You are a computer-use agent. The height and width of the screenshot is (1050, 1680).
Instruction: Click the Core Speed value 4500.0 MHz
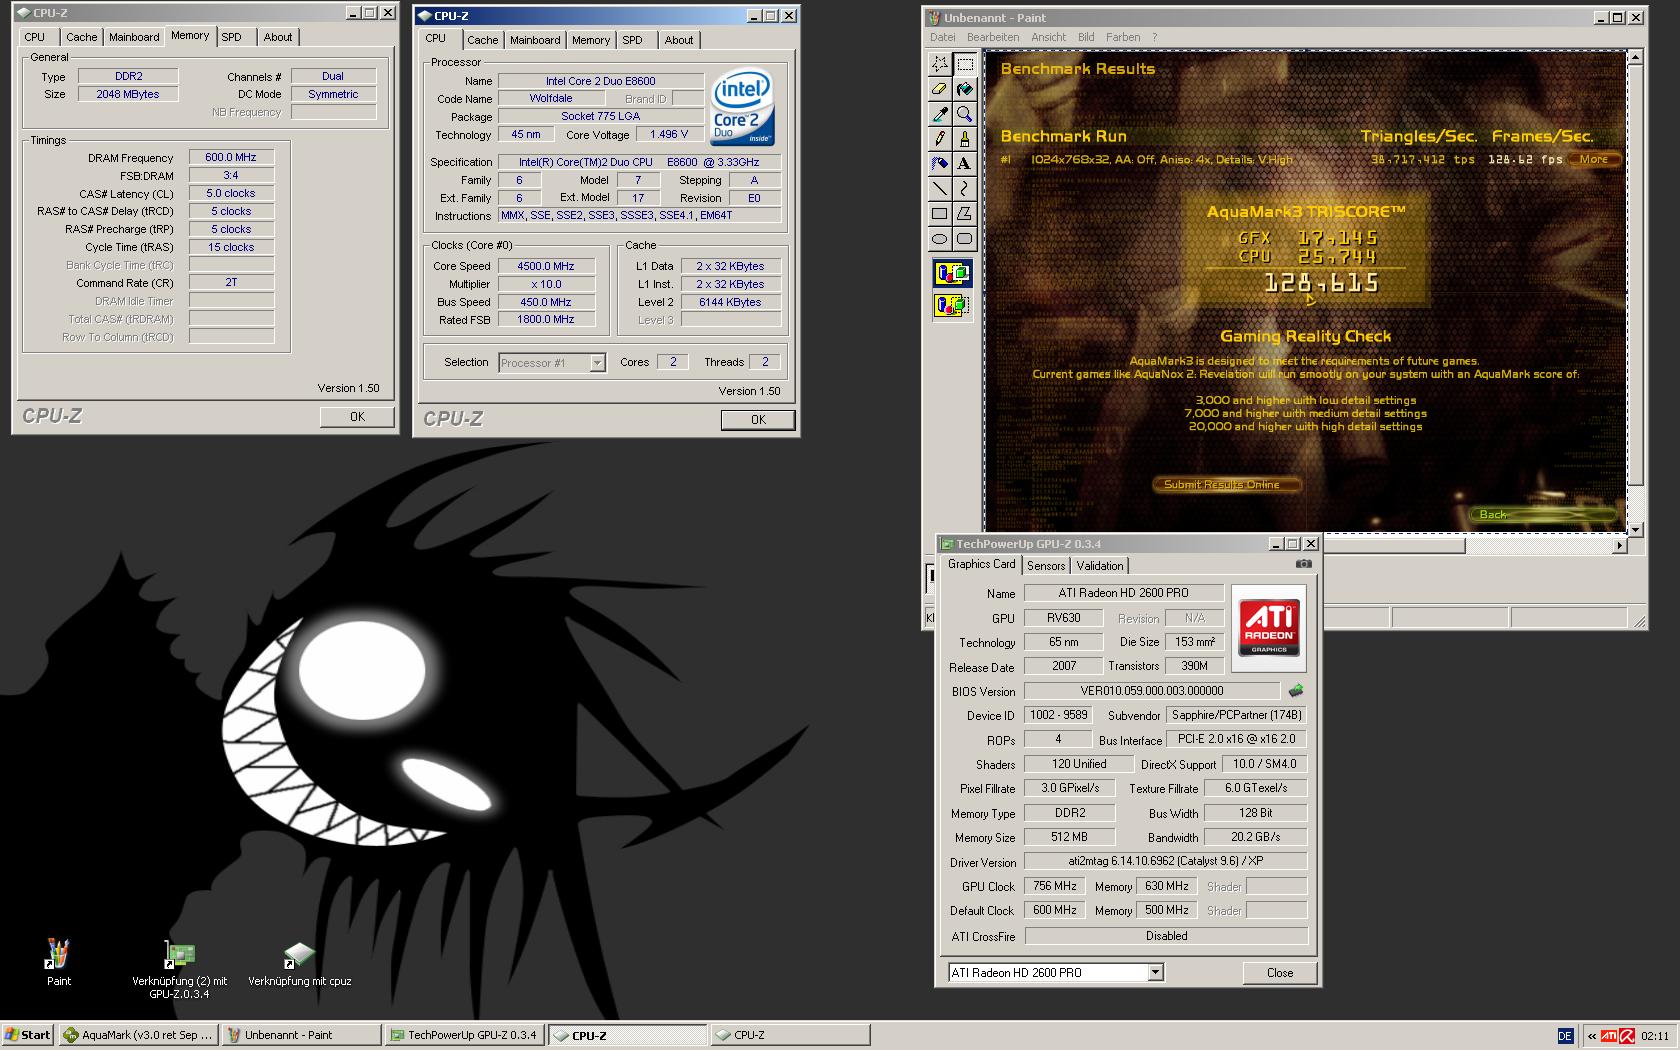[x=545, y=266]
